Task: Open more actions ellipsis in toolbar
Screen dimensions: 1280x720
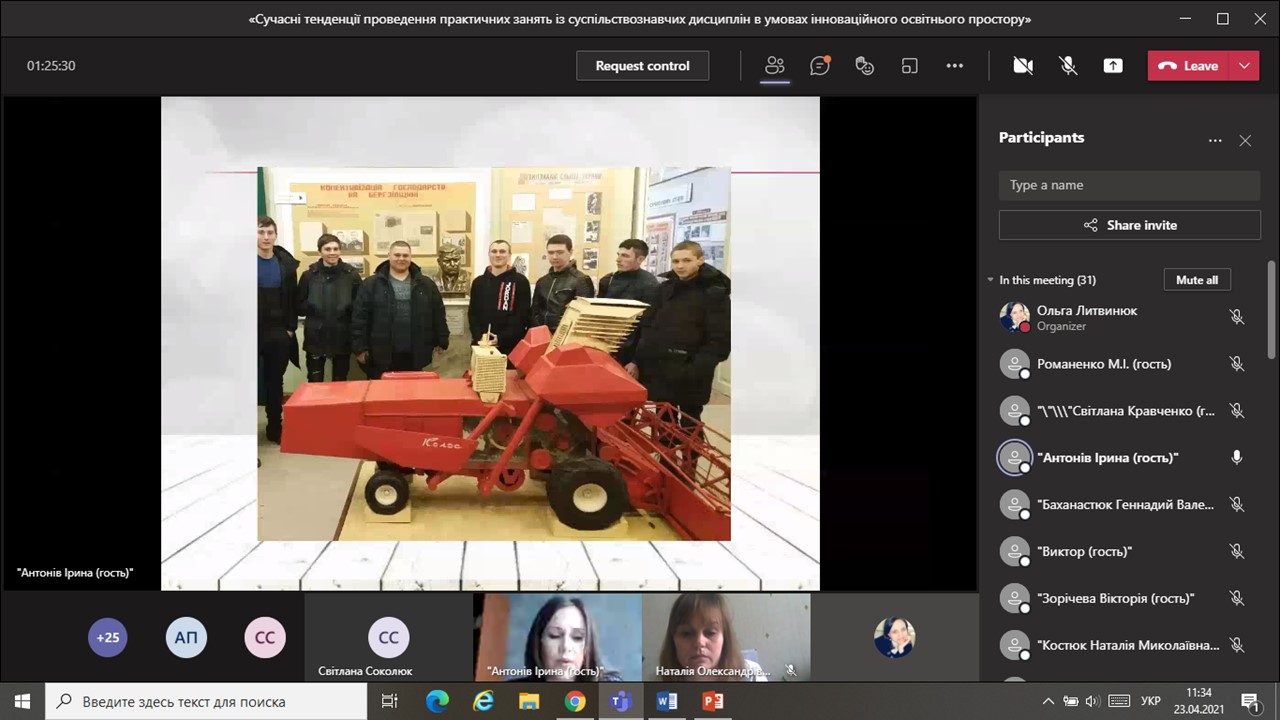Action: tap(955, 66)
